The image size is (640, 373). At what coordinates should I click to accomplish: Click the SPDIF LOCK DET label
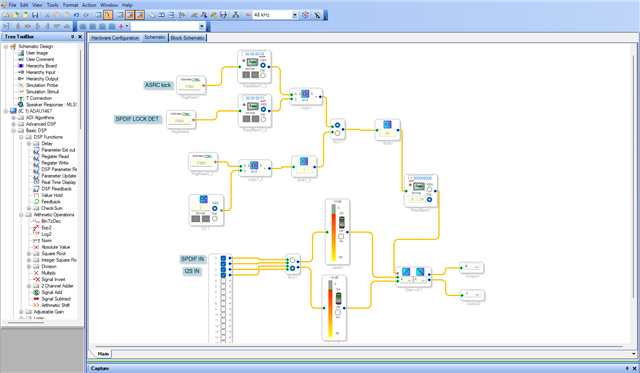tap(137, 119)
